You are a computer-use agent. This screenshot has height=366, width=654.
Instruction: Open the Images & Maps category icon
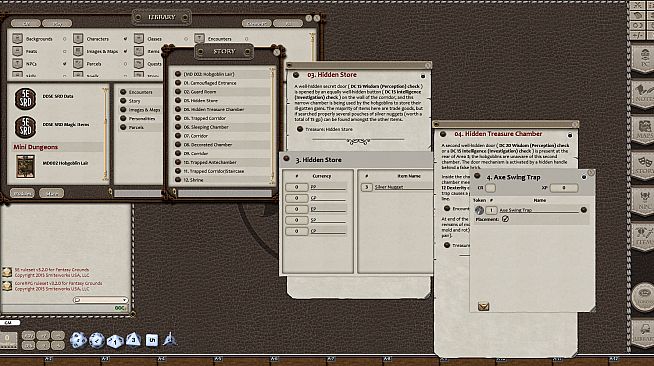(x=78, y=51)
